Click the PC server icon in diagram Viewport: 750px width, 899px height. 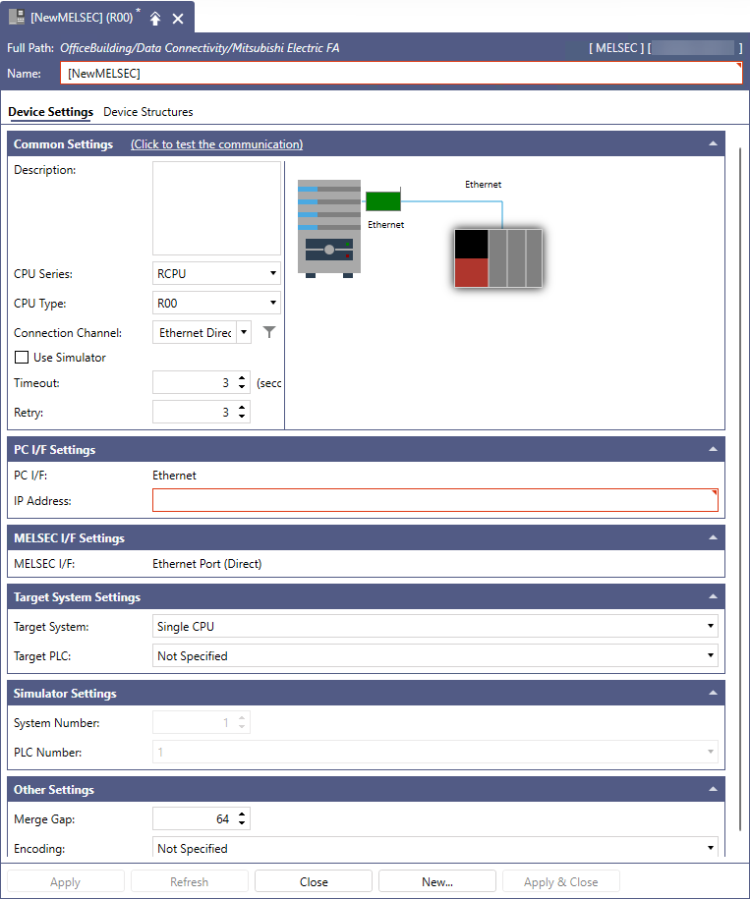tap(329, 229)
